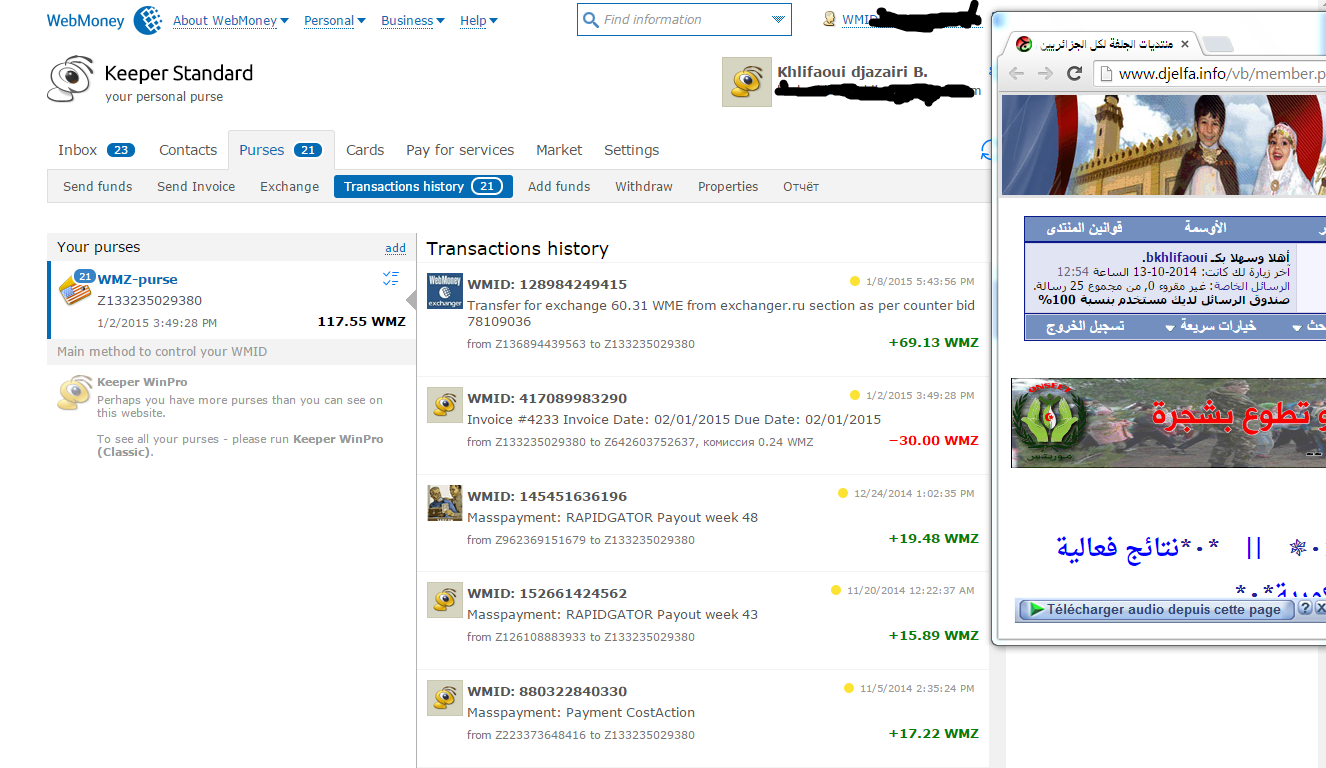This screenshot has width=1326, height=768.
Task: Open the Cards tab
Action: point(365,150)
